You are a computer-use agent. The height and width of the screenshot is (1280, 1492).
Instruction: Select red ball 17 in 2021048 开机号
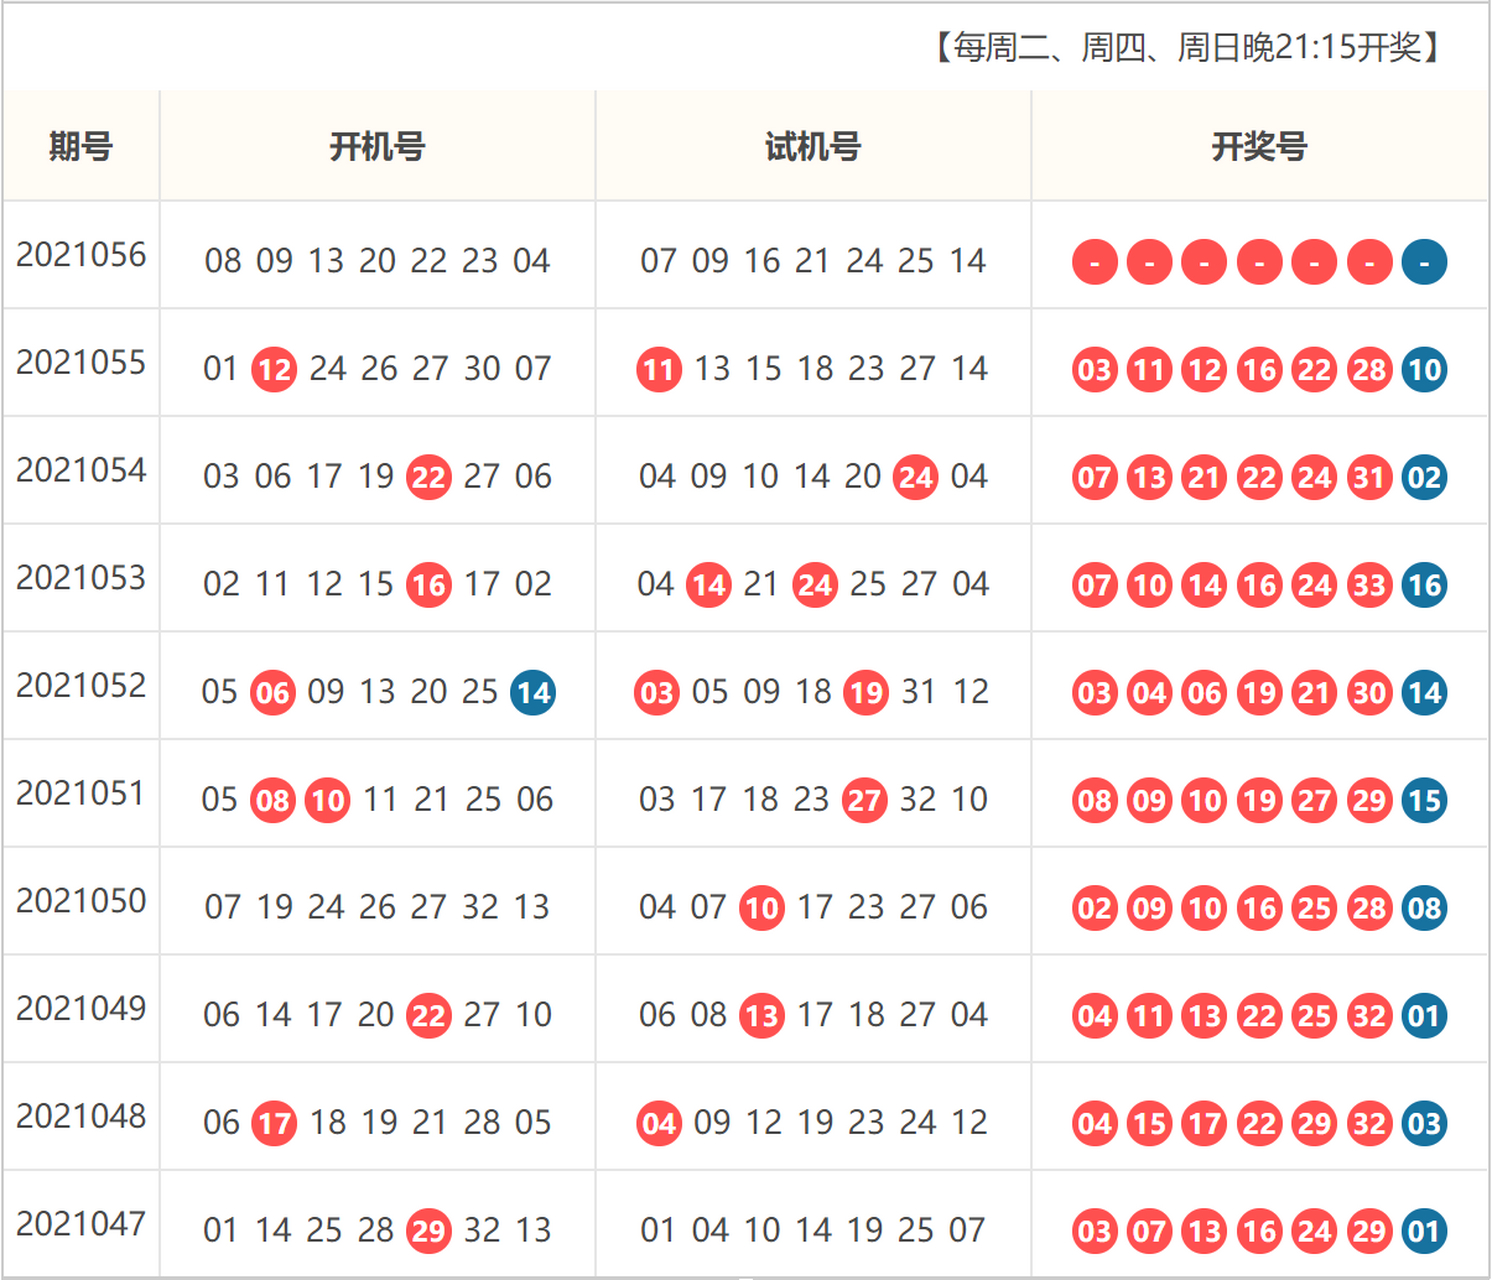(x=274, y=1124)
